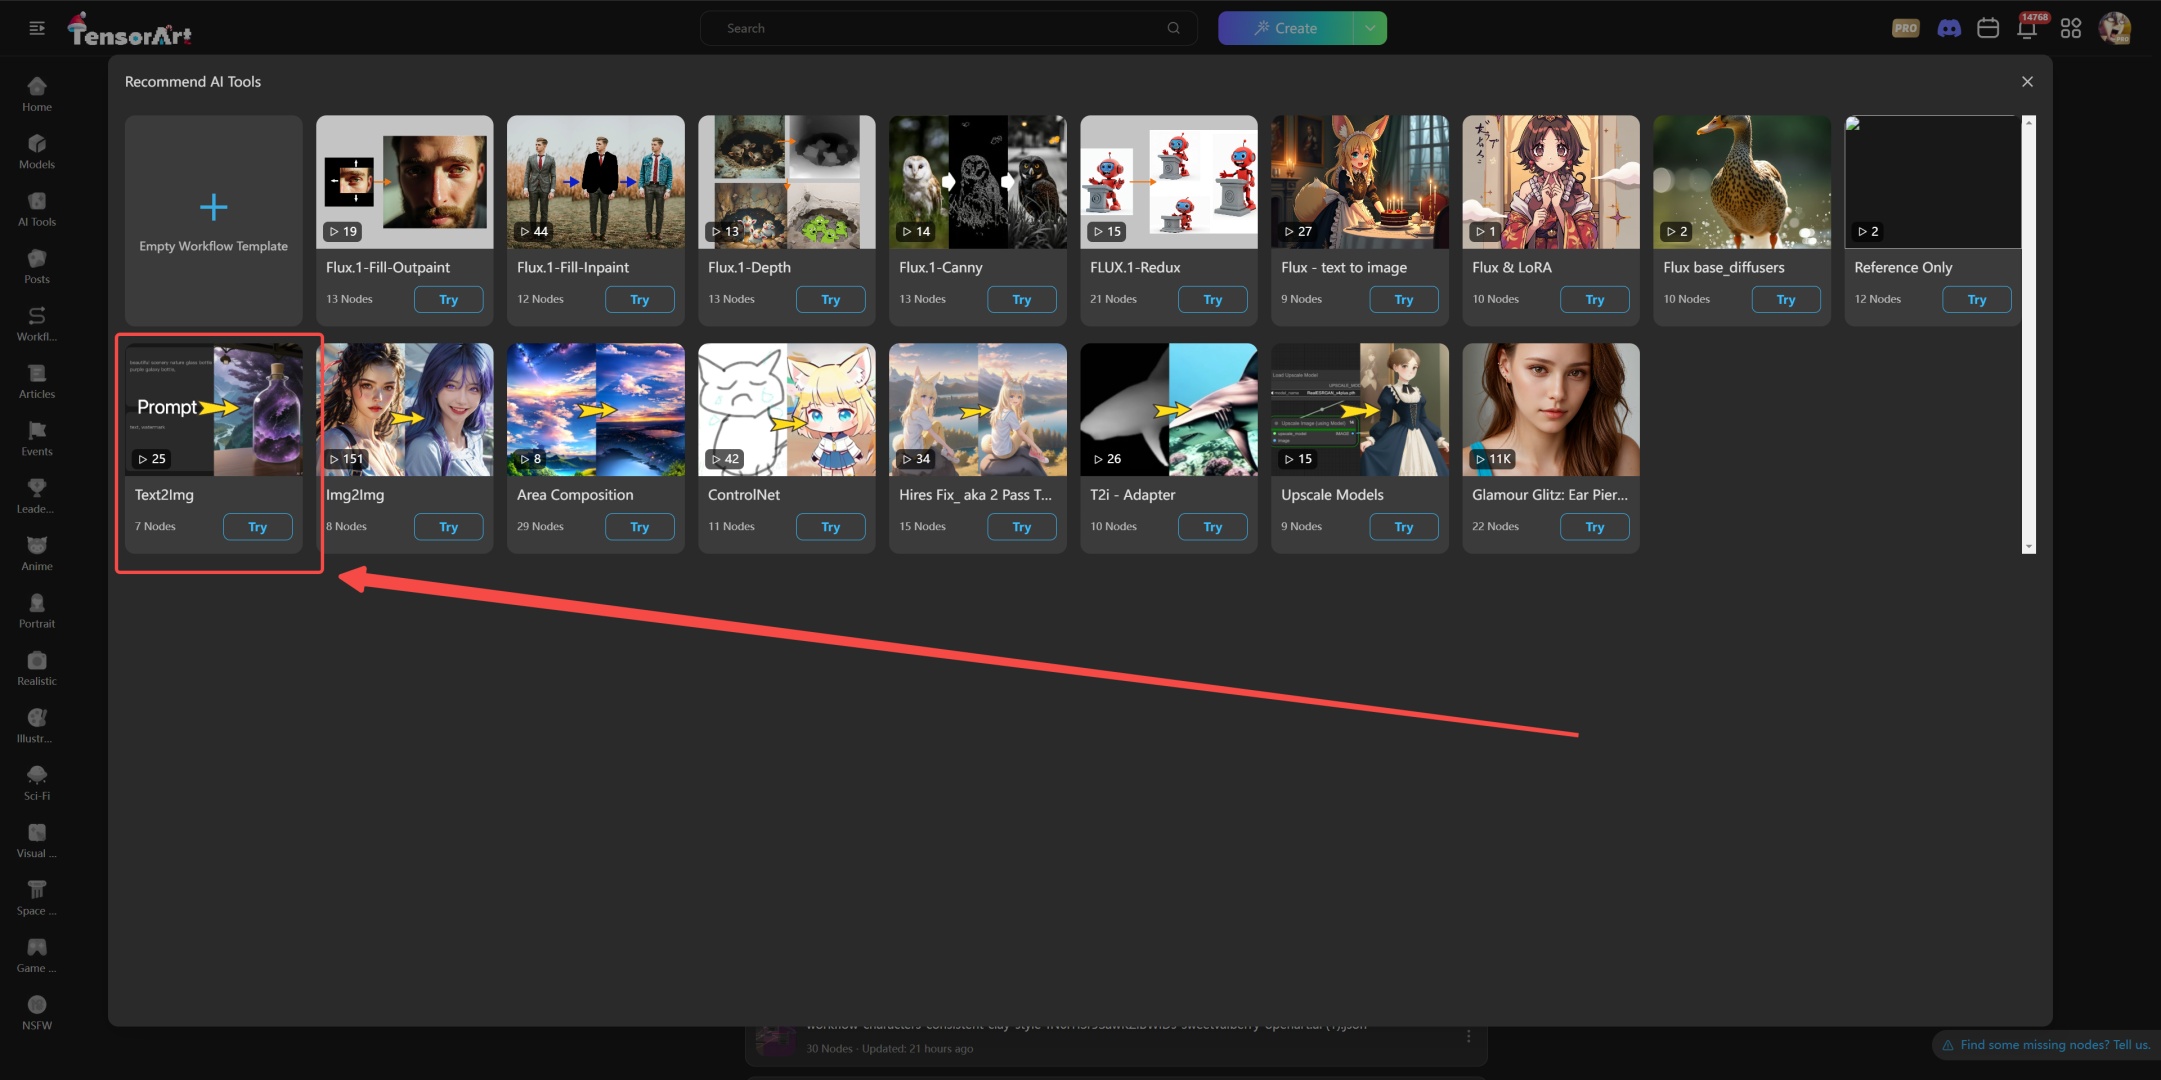2161x1080 pixels.
Task: Open Home in the left sidebar
Action: [x=37, y=94]
